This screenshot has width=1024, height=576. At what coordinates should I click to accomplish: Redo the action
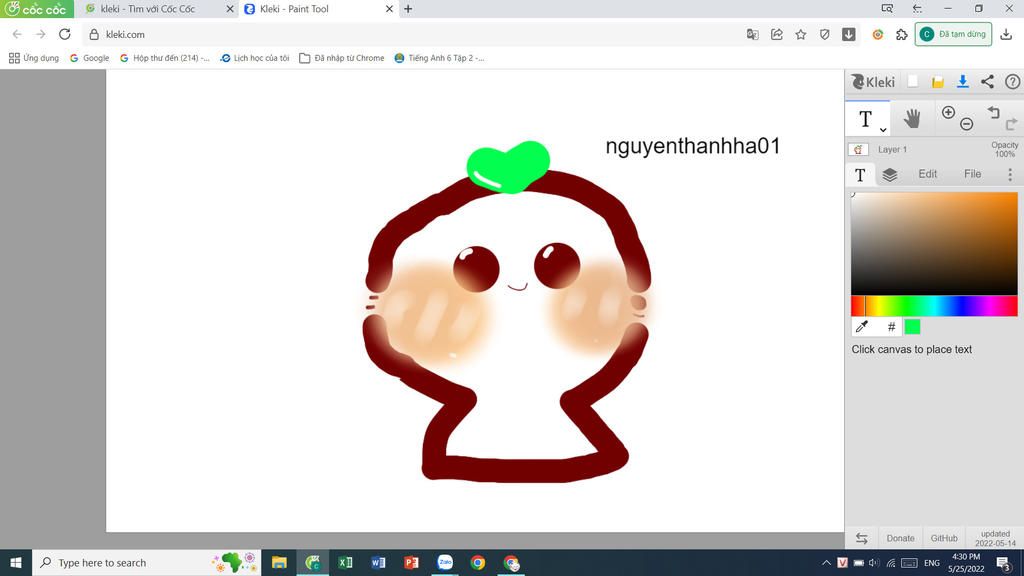(x=1012, y=124)
